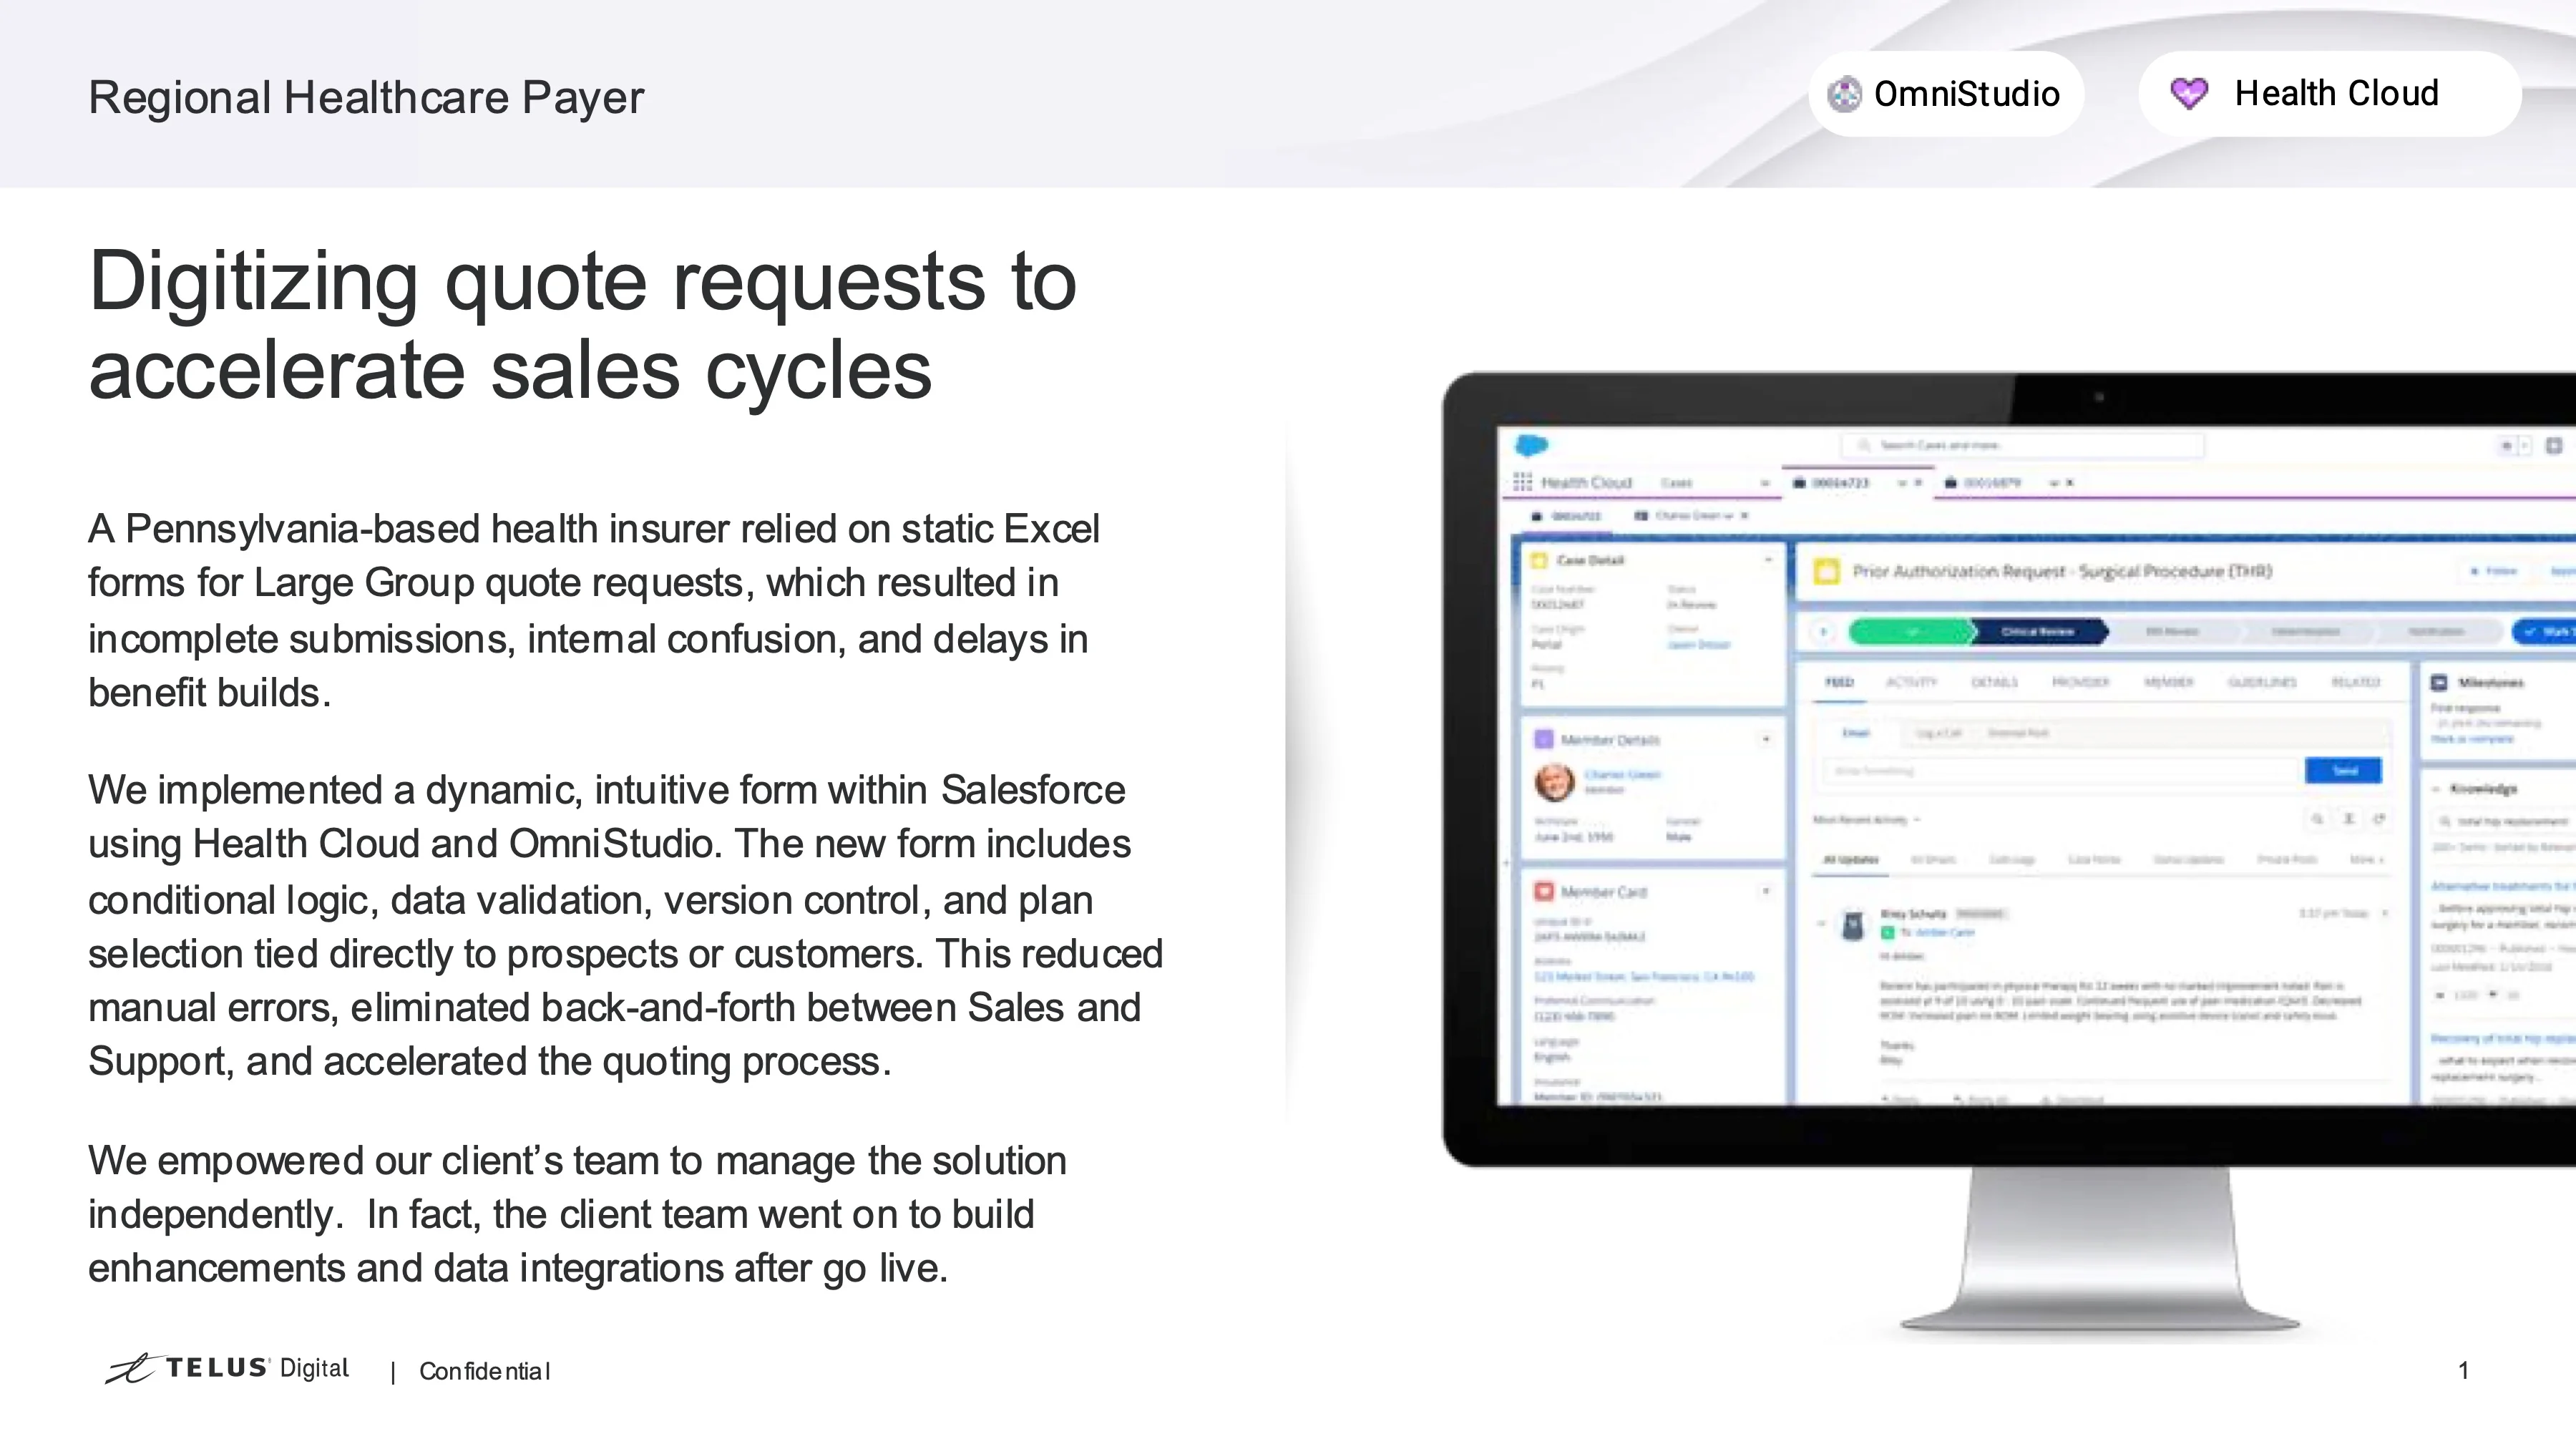Switch to the DETAILS tab
This screenshot has width=2576, height=1449.
pyautogui.click(x=1994, y=682)
